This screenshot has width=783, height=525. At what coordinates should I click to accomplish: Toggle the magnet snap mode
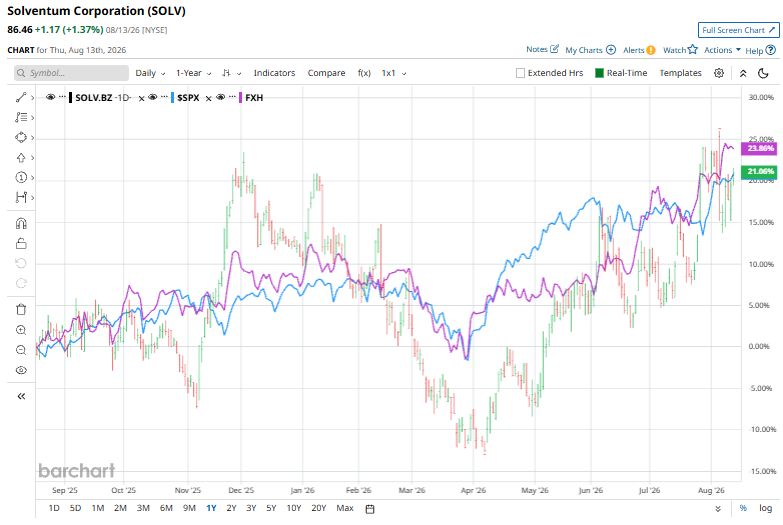click(21, 223)
